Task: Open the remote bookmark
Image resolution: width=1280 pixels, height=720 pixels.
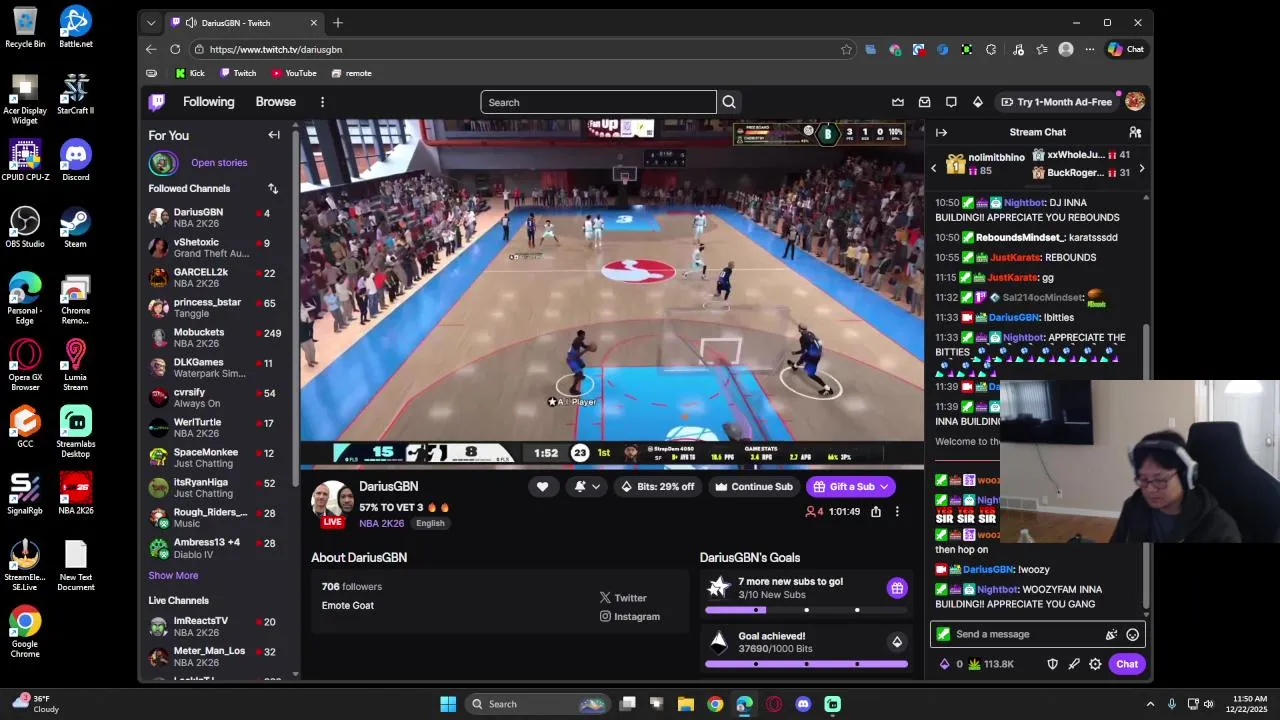Action: tap(352, 73)
